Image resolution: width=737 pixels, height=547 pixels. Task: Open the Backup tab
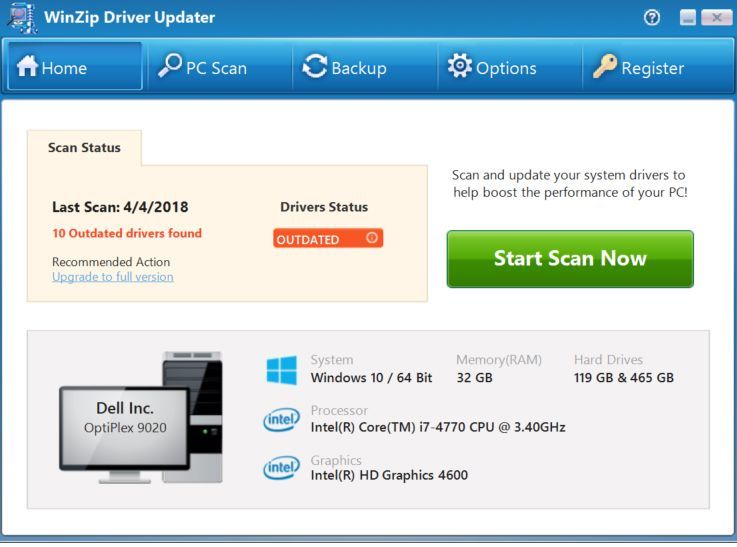click(x=365, y=66)
